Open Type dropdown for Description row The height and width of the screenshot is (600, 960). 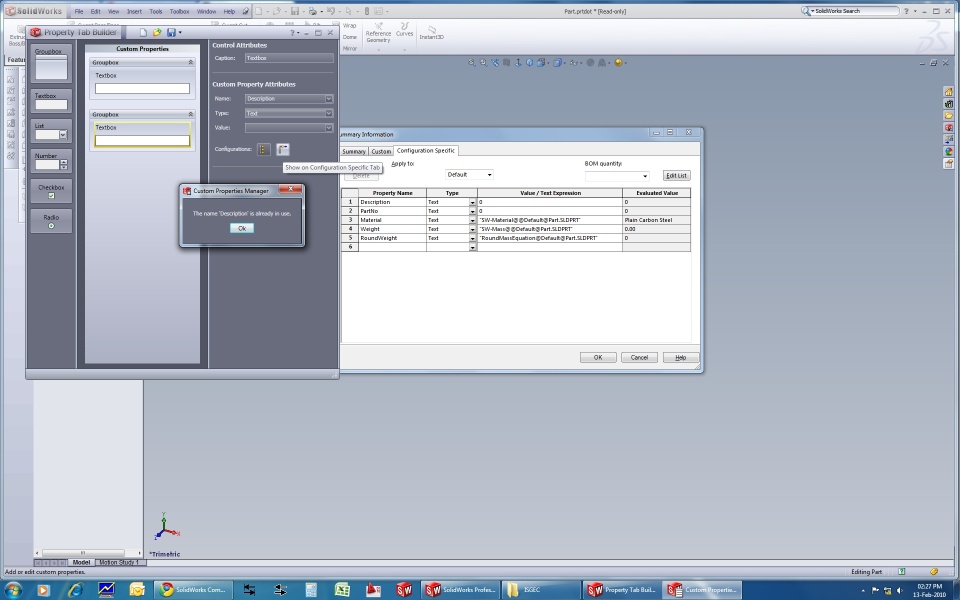[472, 202]
